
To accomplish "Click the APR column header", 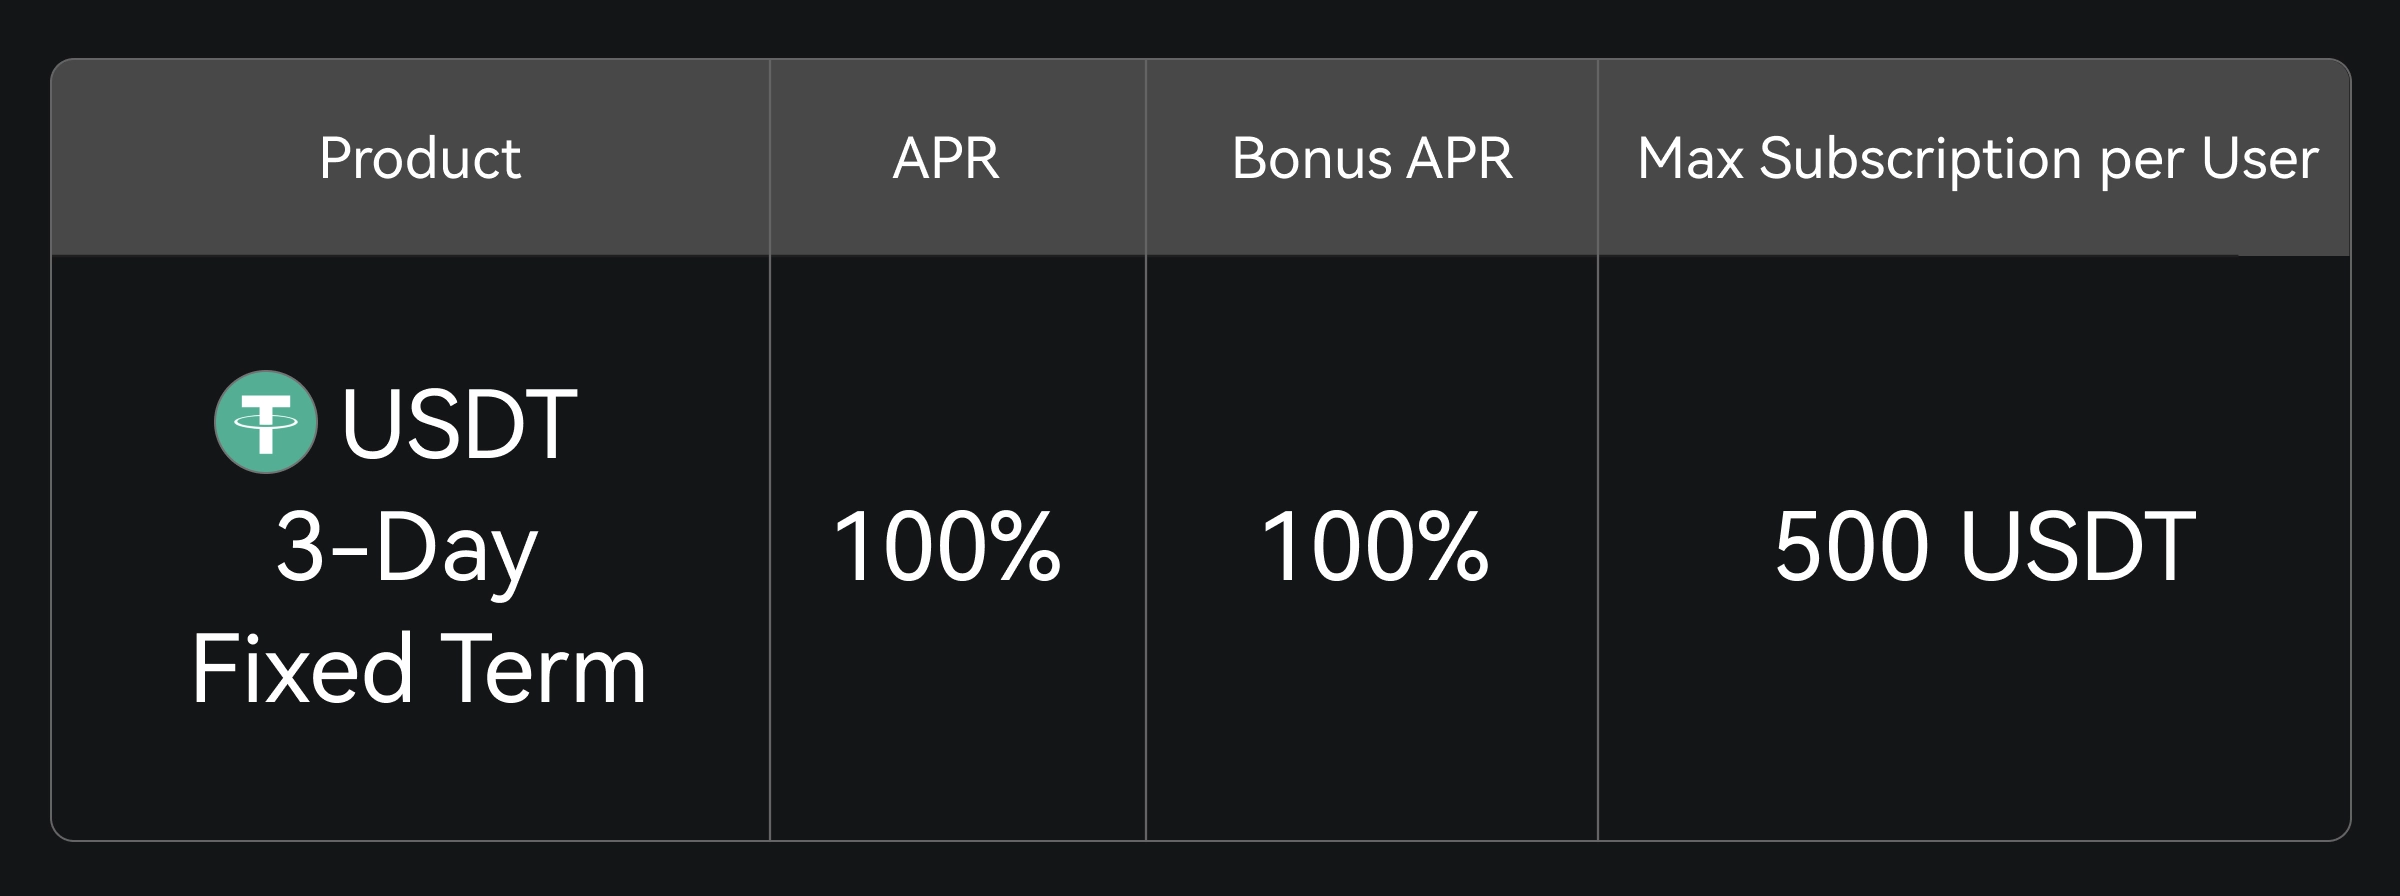I will pyautogui.click(x=946, y=158).
